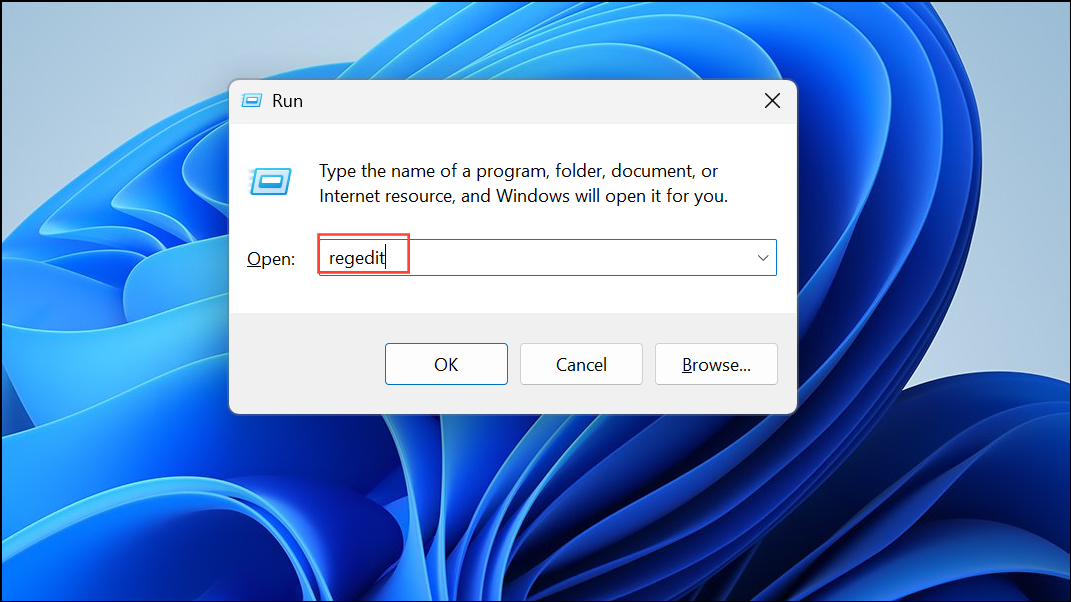The image size is (1071, 602).
Task: Cancel the Run dialog
Action: pyautogui.click(x=581, y=364)
